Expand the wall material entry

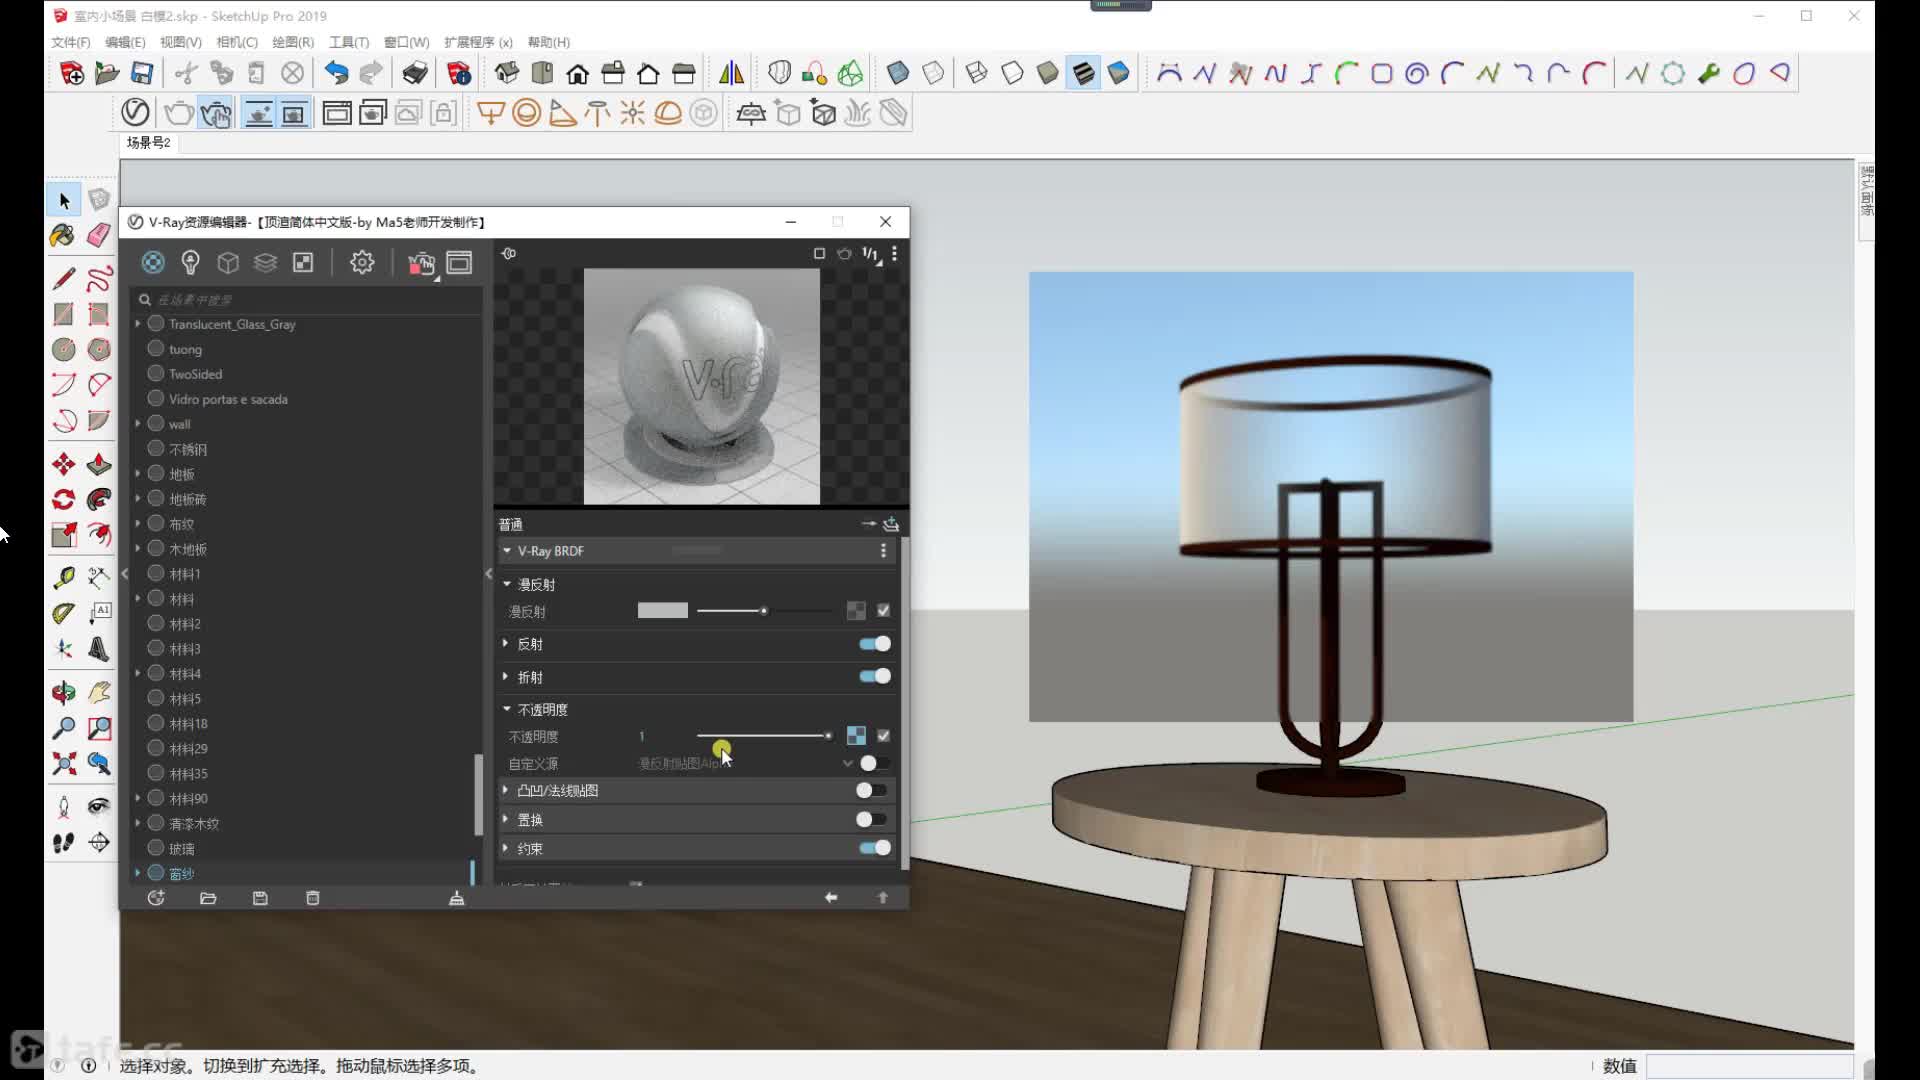138,424
